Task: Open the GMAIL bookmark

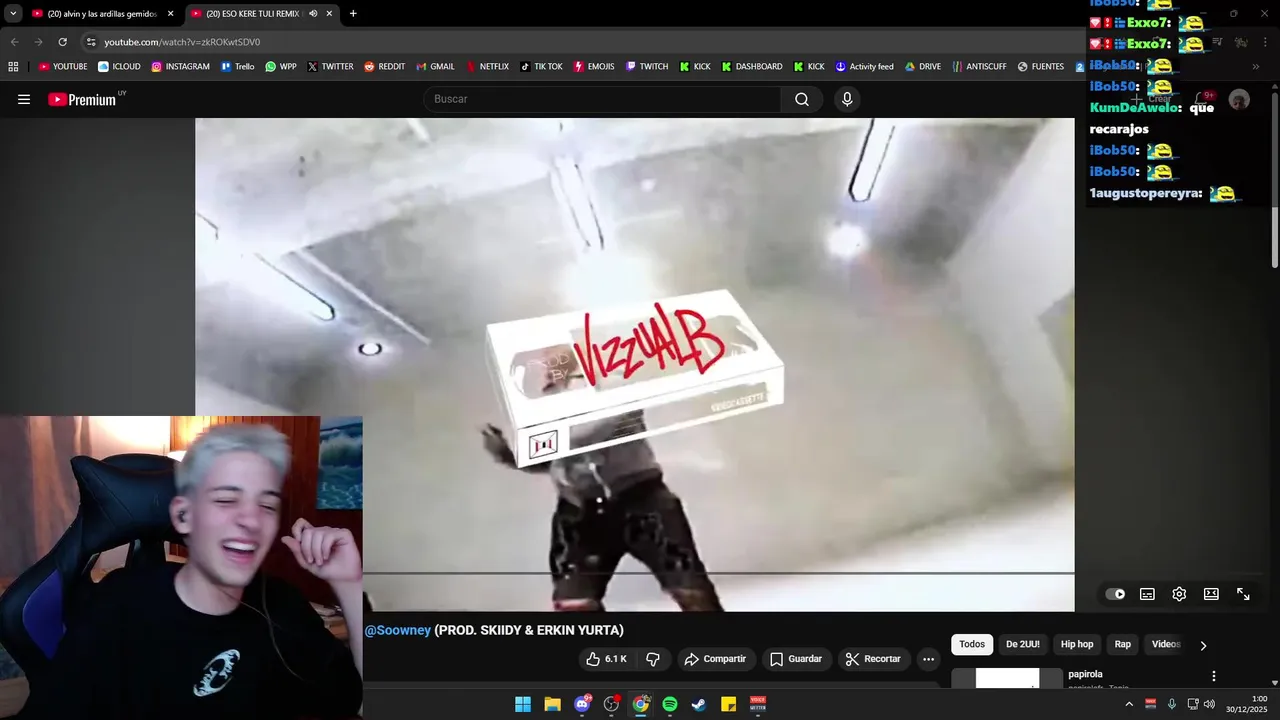Action: [435, 67]
